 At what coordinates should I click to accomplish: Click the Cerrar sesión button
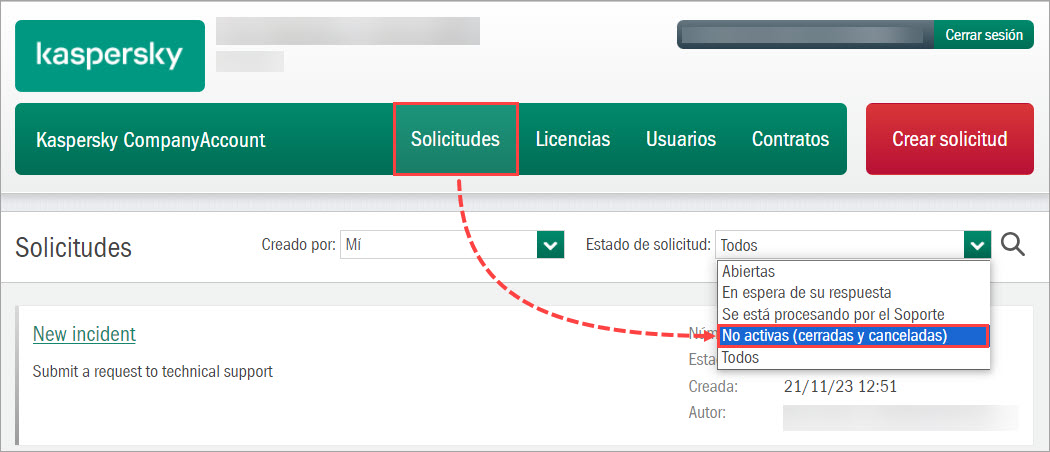[x=984, y=35]
